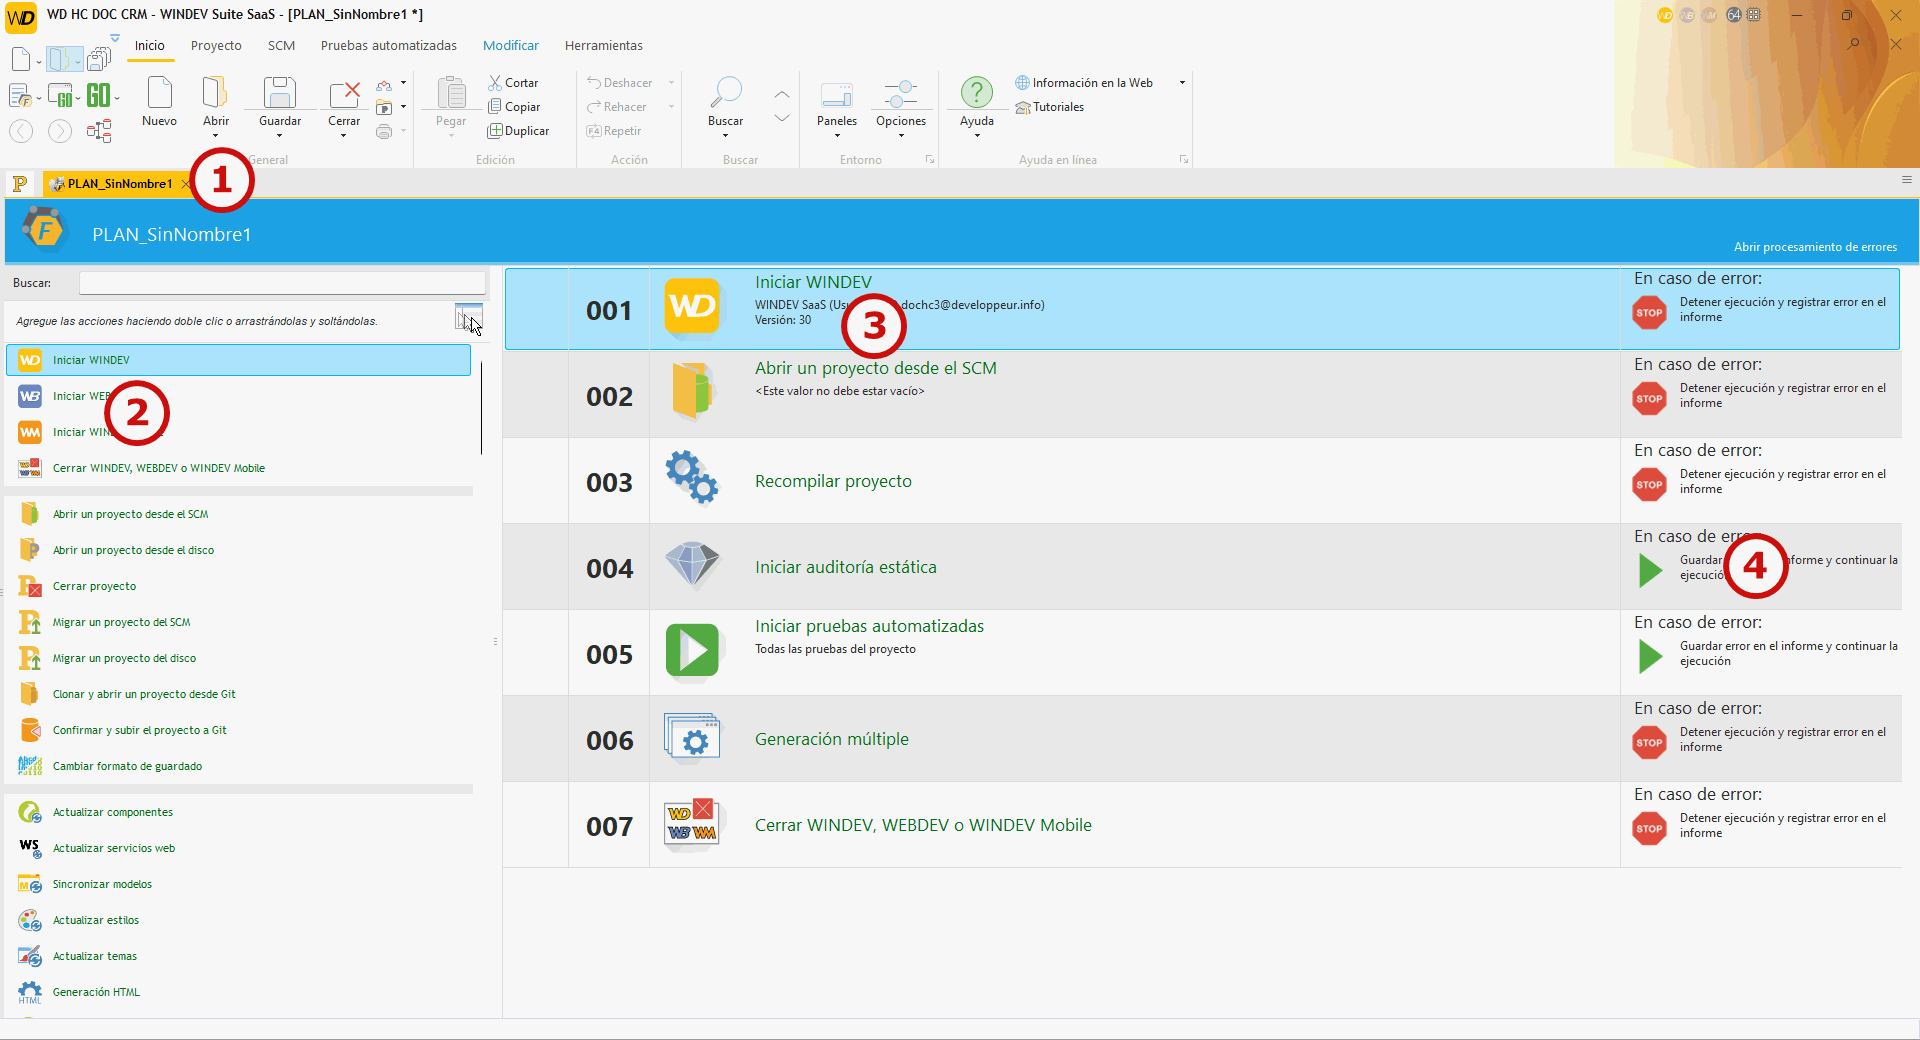Select Confirmar y subir el proyecto a Git

click(238, 730)
